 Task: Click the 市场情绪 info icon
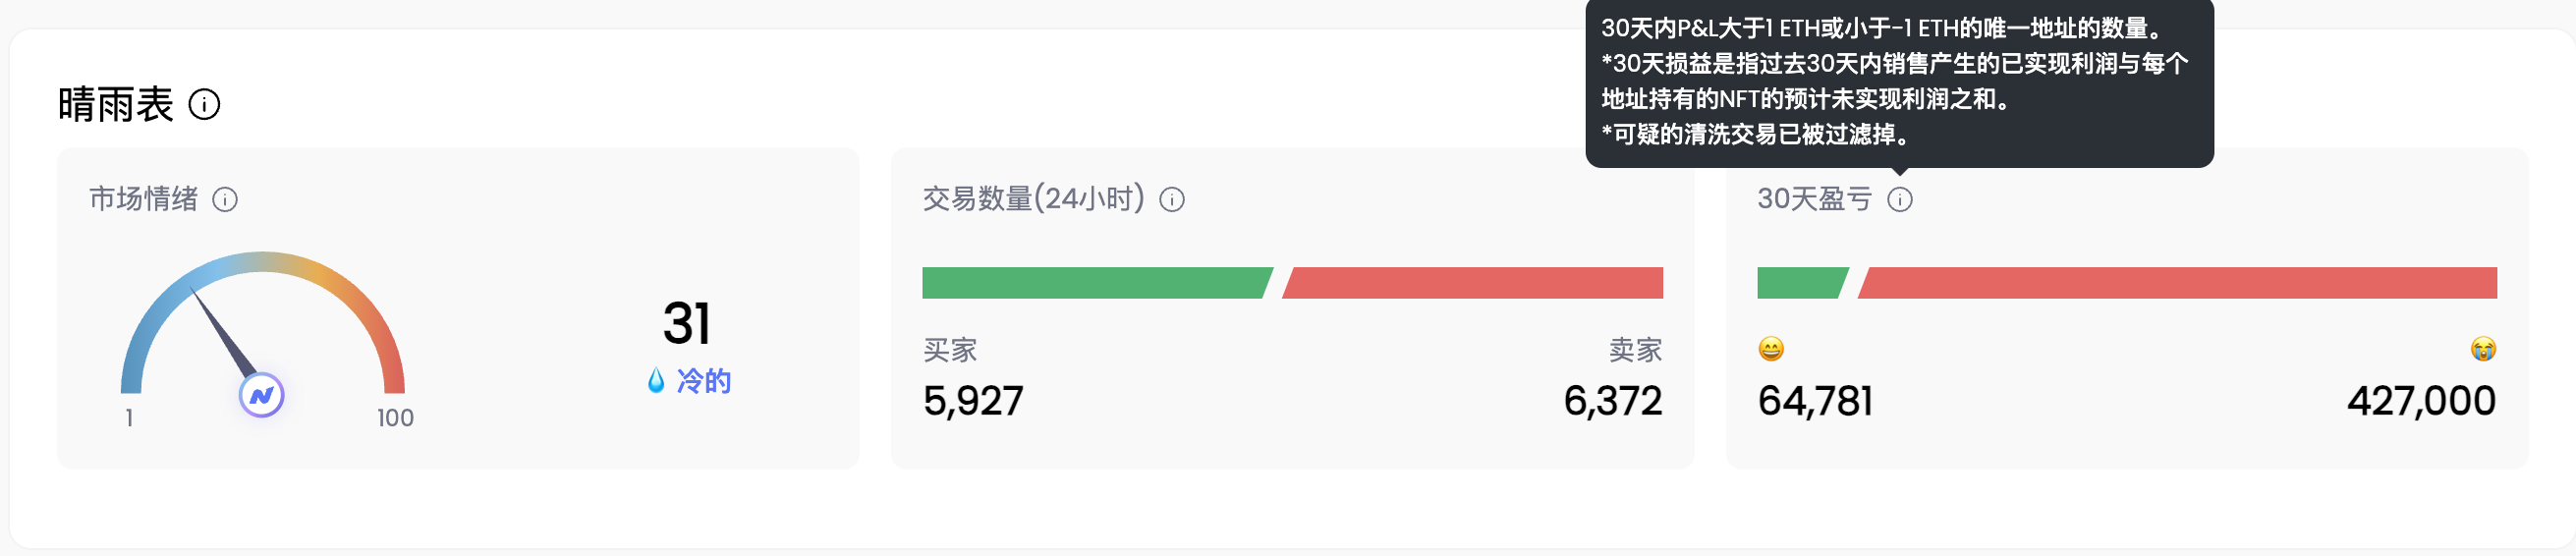(x=225, y=200)
